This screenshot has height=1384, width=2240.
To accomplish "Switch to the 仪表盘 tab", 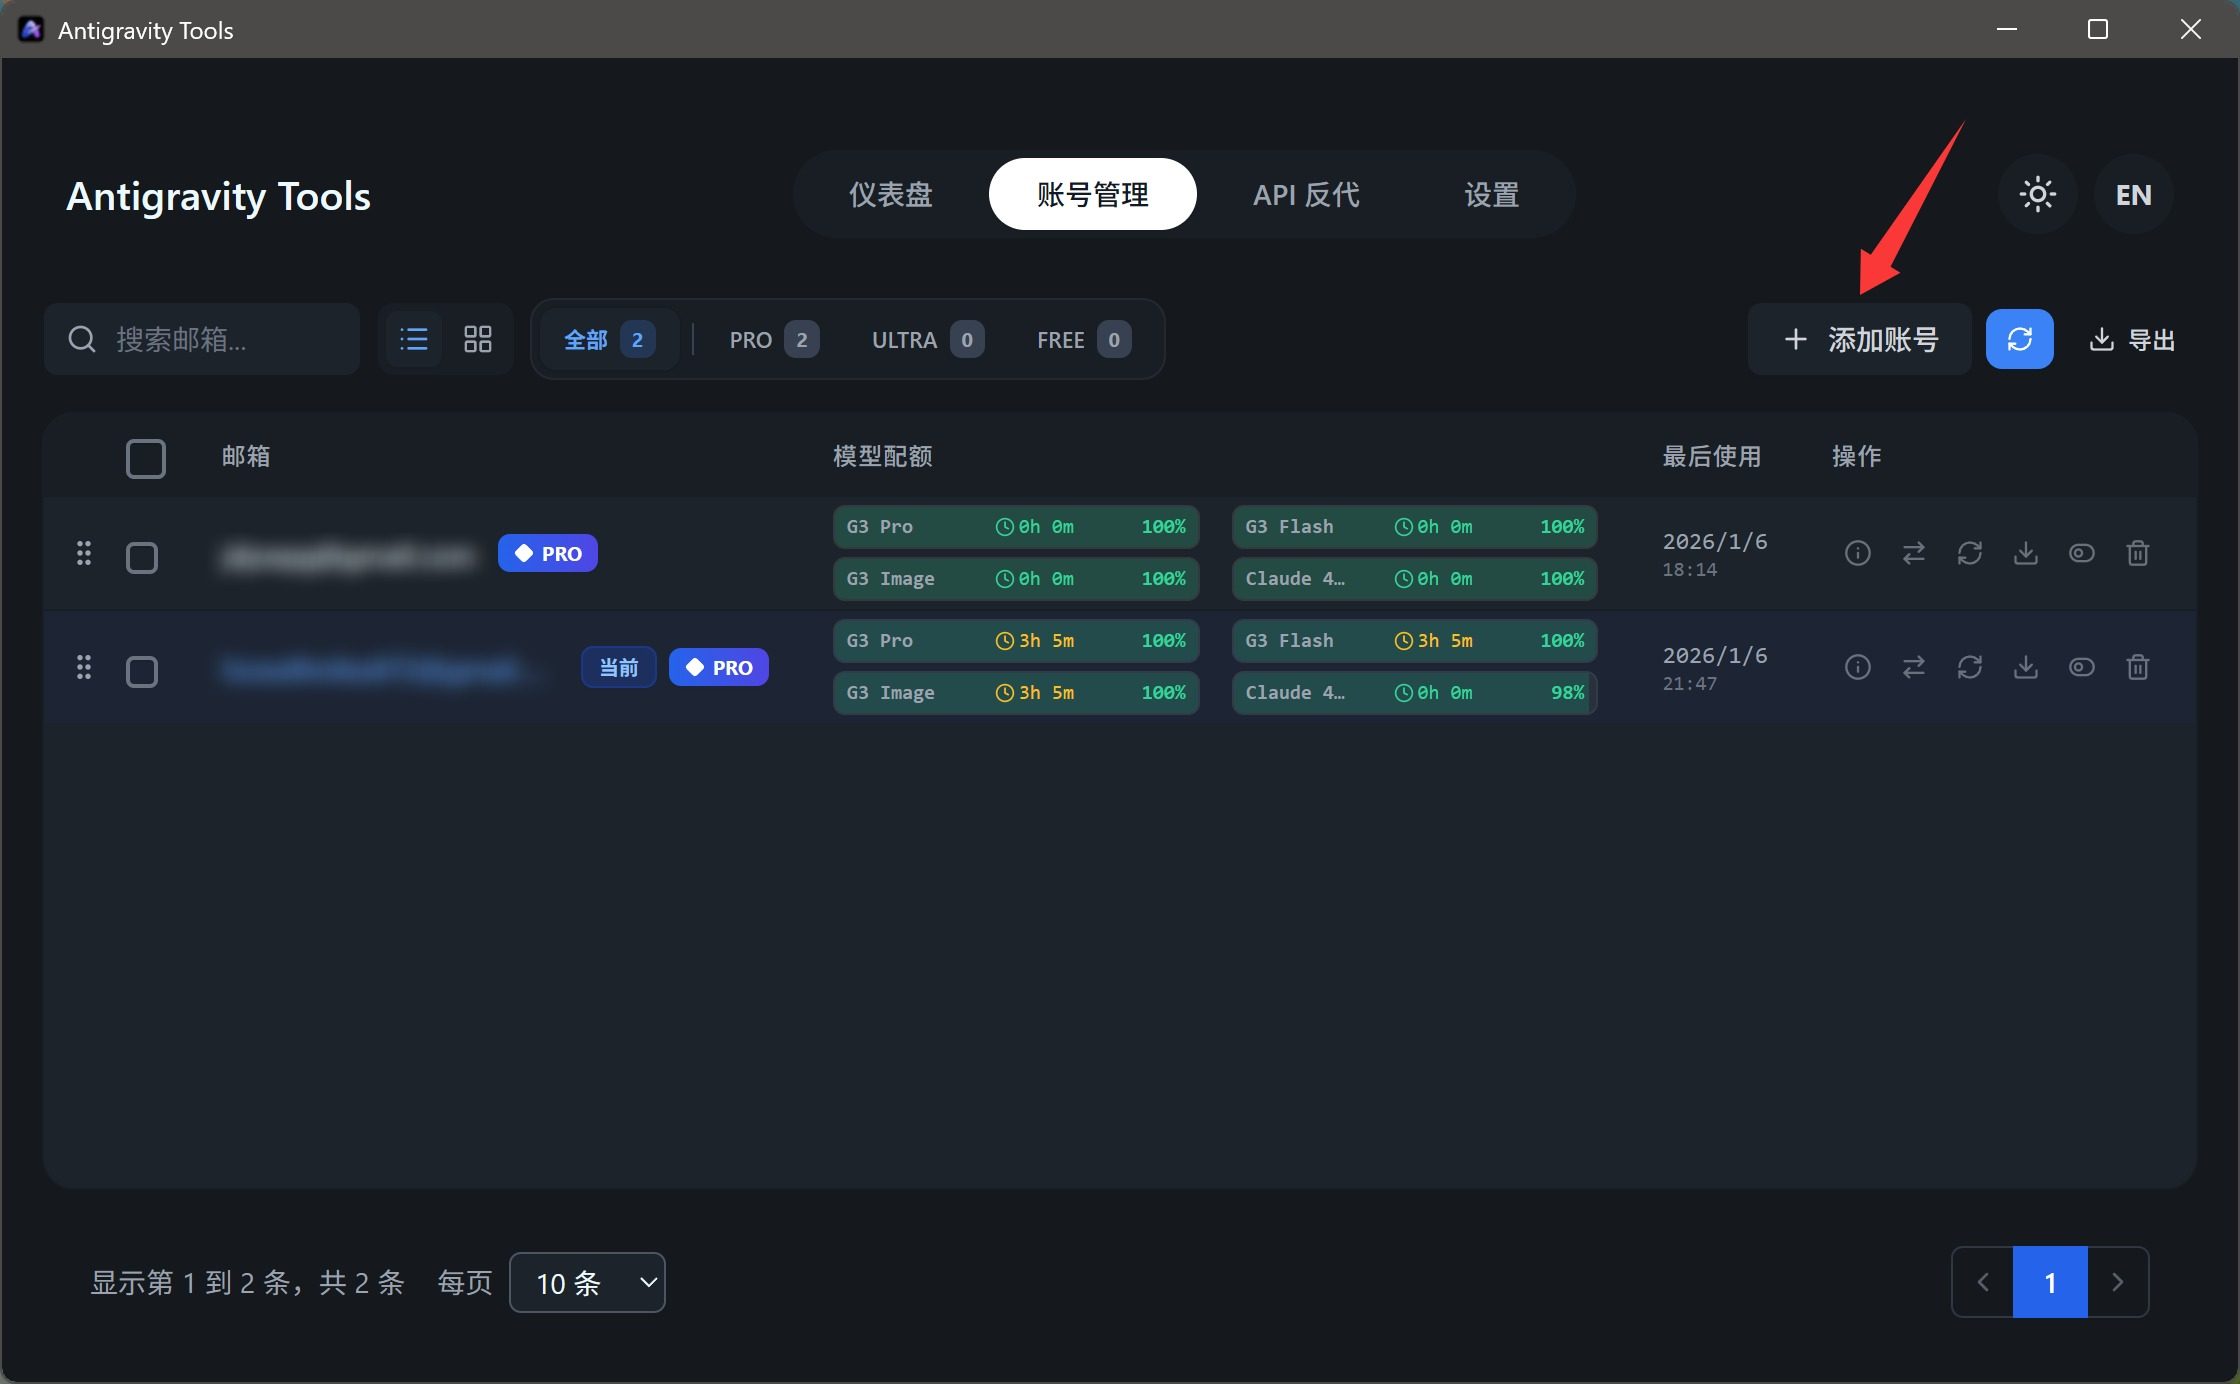I will [x=890, y=194].
